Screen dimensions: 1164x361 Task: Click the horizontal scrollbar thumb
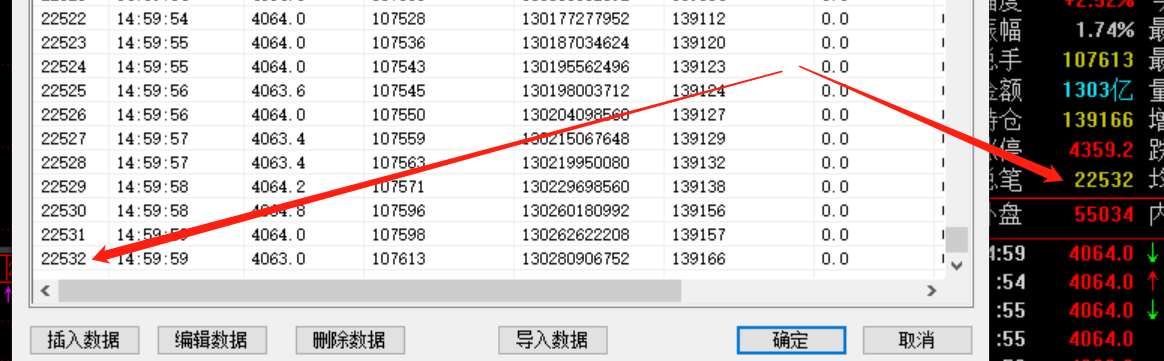pyautogui.click(x=370, y=290)
